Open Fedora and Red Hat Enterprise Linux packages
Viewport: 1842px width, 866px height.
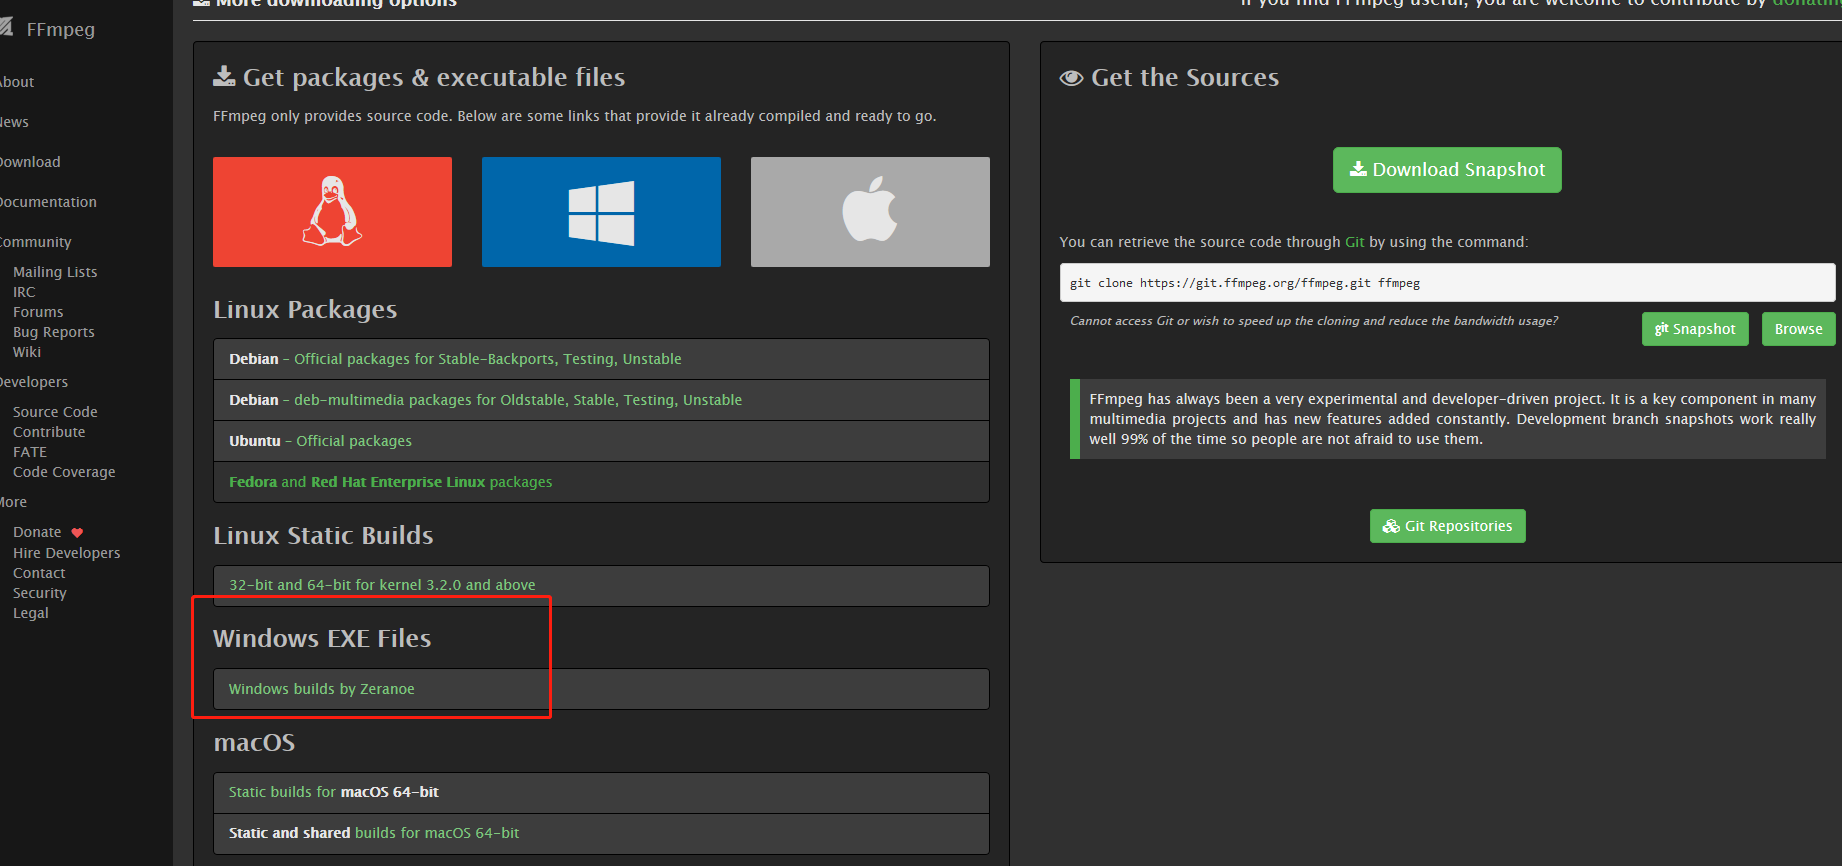pyautogui.click(x=390, y=482)
